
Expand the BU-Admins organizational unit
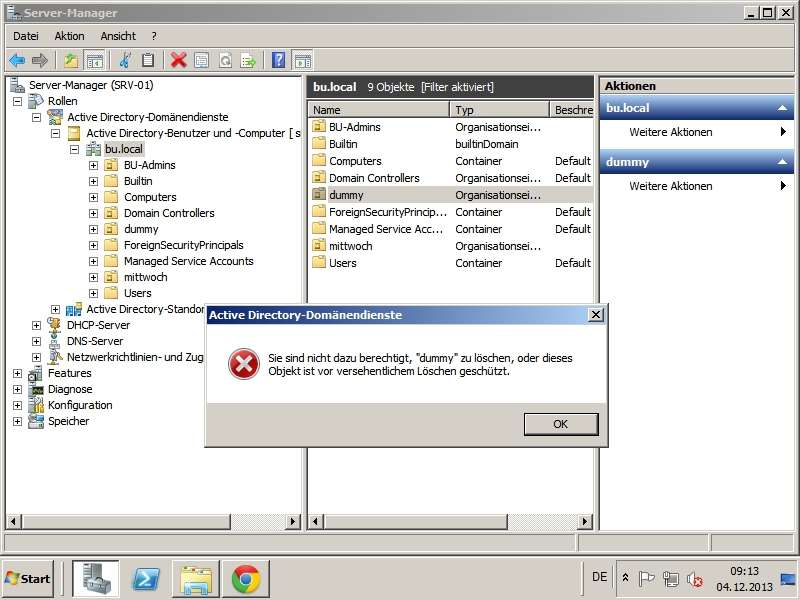click(93, 165)
